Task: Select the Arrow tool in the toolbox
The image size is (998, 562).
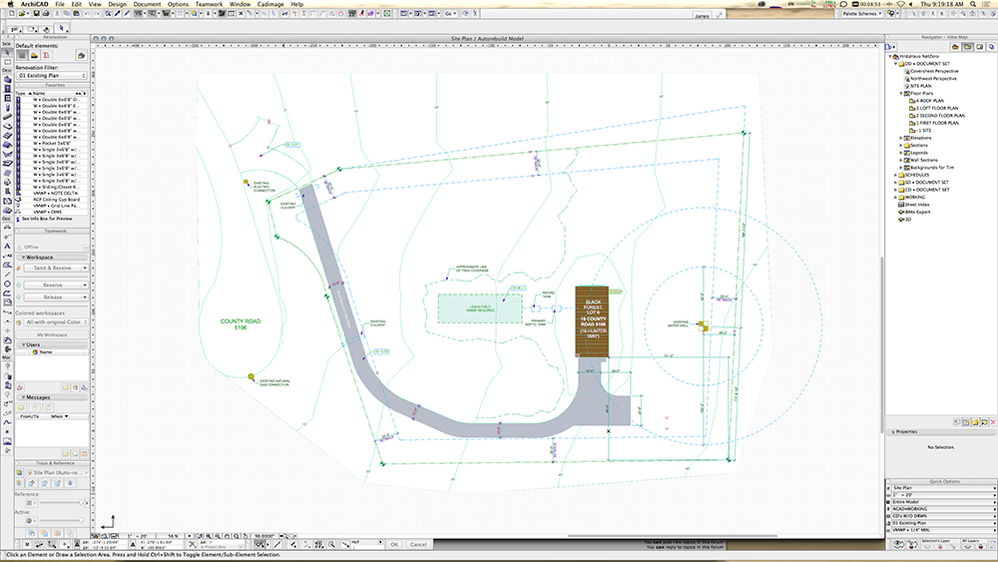Action: coord(7,53)
